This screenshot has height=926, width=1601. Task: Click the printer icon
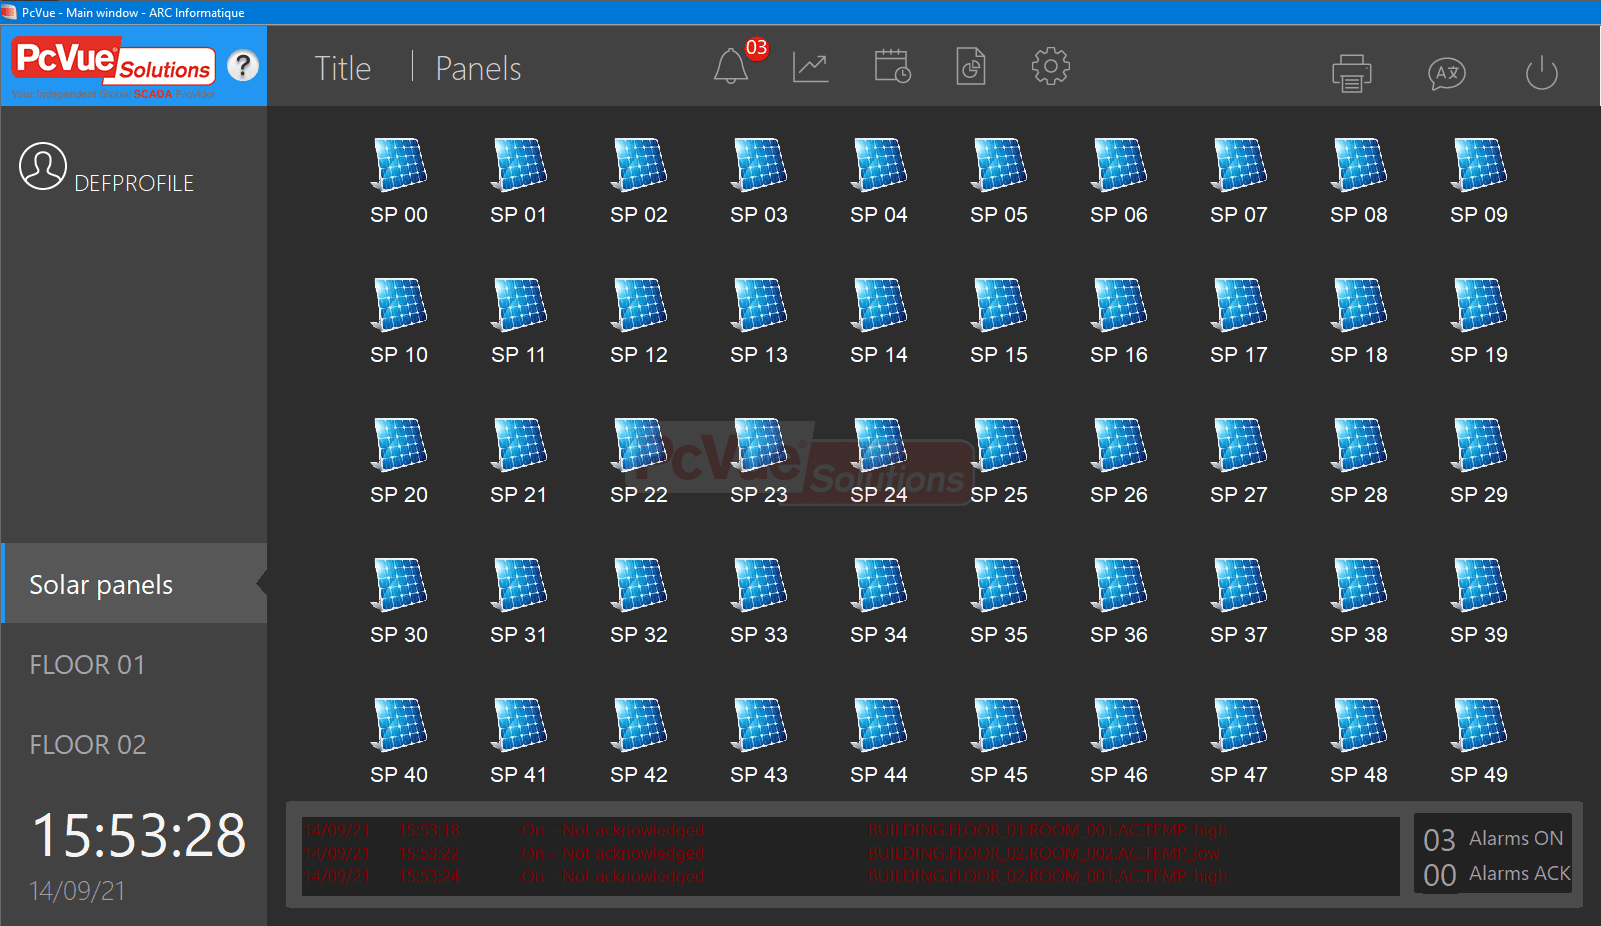pos(1351,73)
